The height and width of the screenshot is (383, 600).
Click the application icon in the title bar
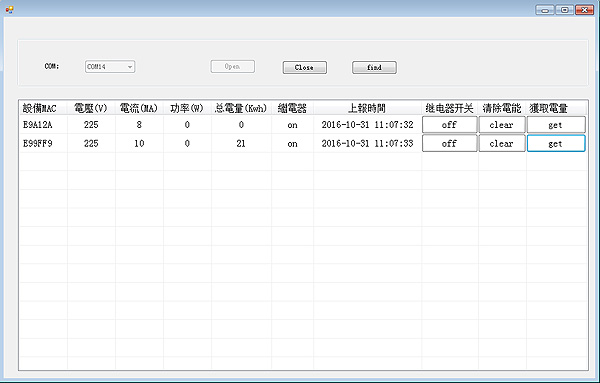pyautogui.click(x=9, y=10)
